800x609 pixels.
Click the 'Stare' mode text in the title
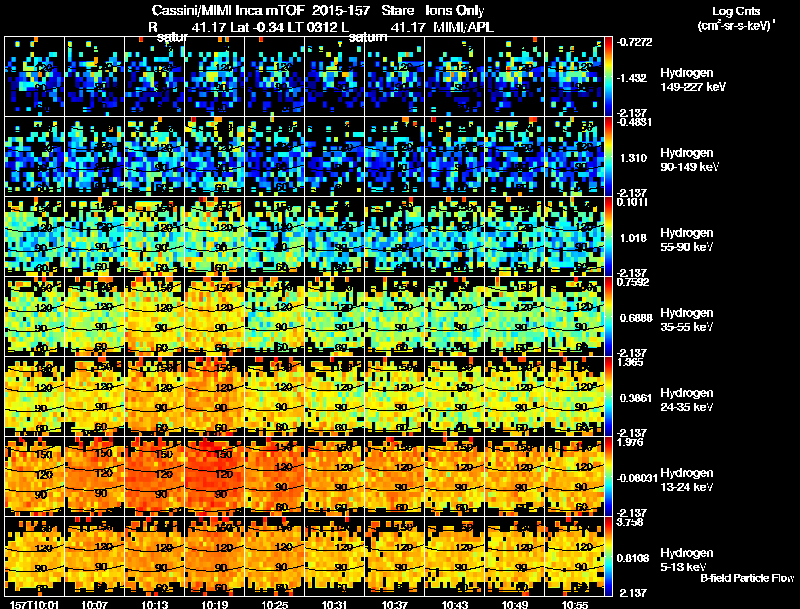point(397,11)
